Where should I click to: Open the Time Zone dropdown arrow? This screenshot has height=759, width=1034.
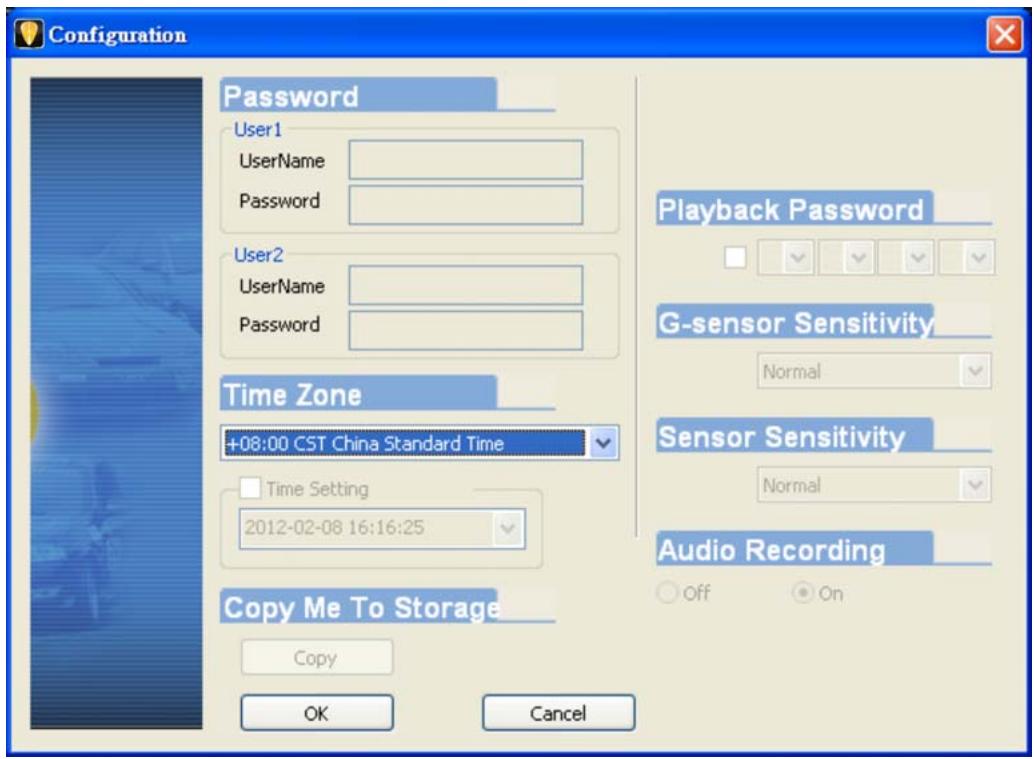tap(603, 443)
